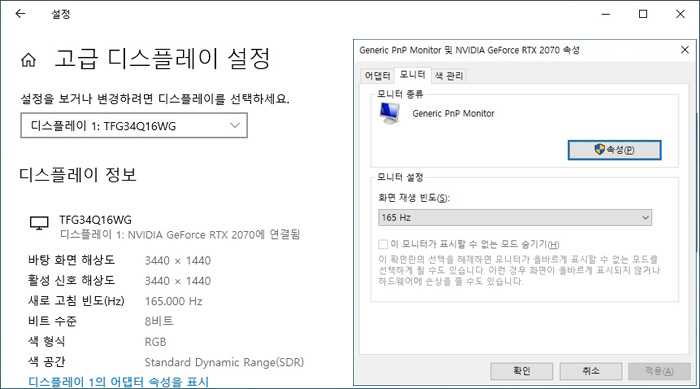Screen dimensions: 700x389
Task: Click the Generic PnP Monitor device icon
Action: [390, 113]
